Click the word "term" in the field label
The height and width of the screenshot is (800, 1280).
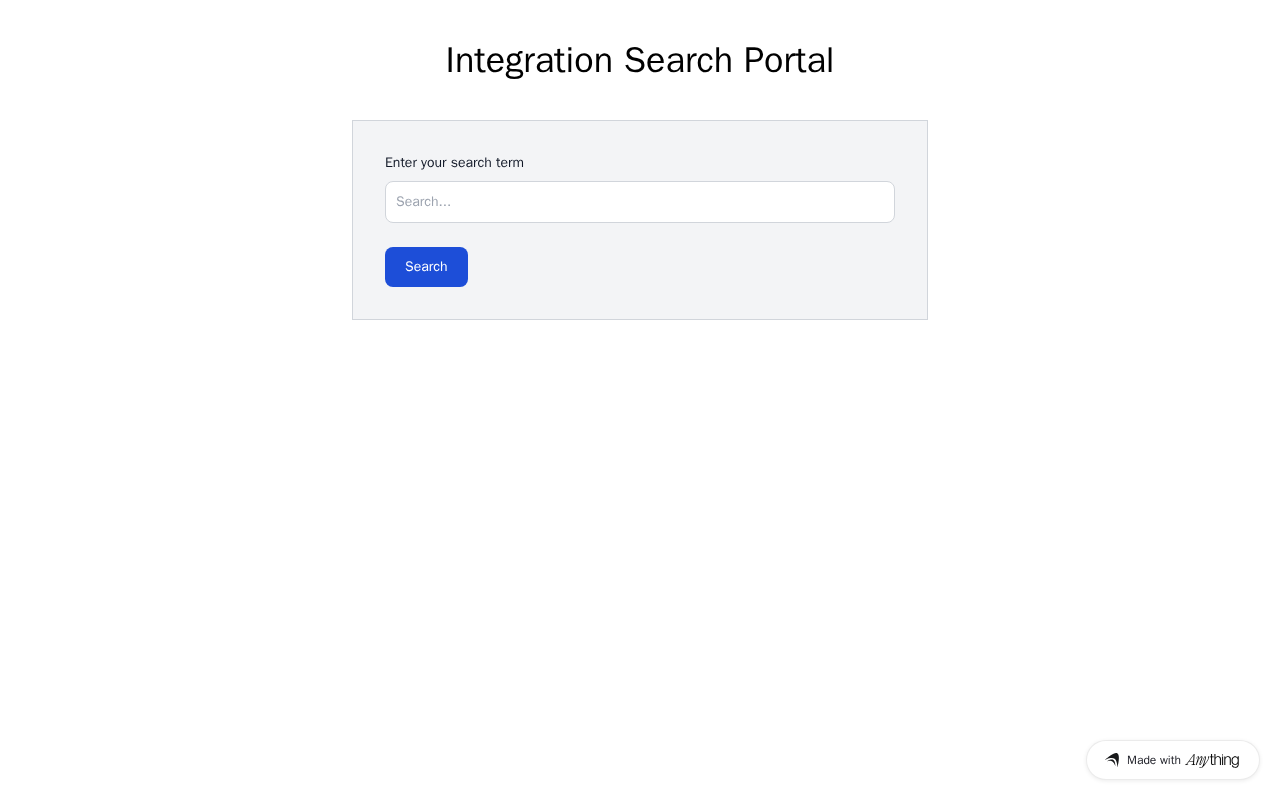point(510,162)
